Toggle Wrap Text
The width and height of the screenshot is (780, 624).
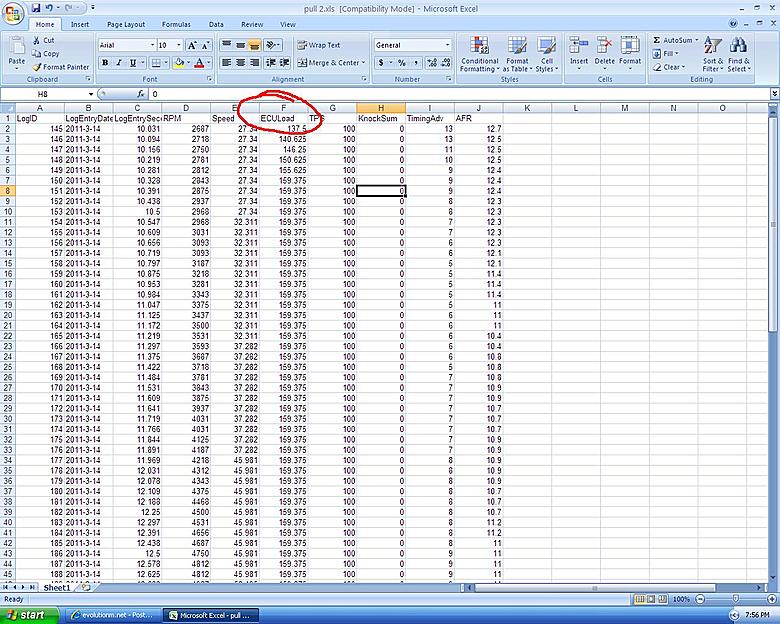[319, 45]
